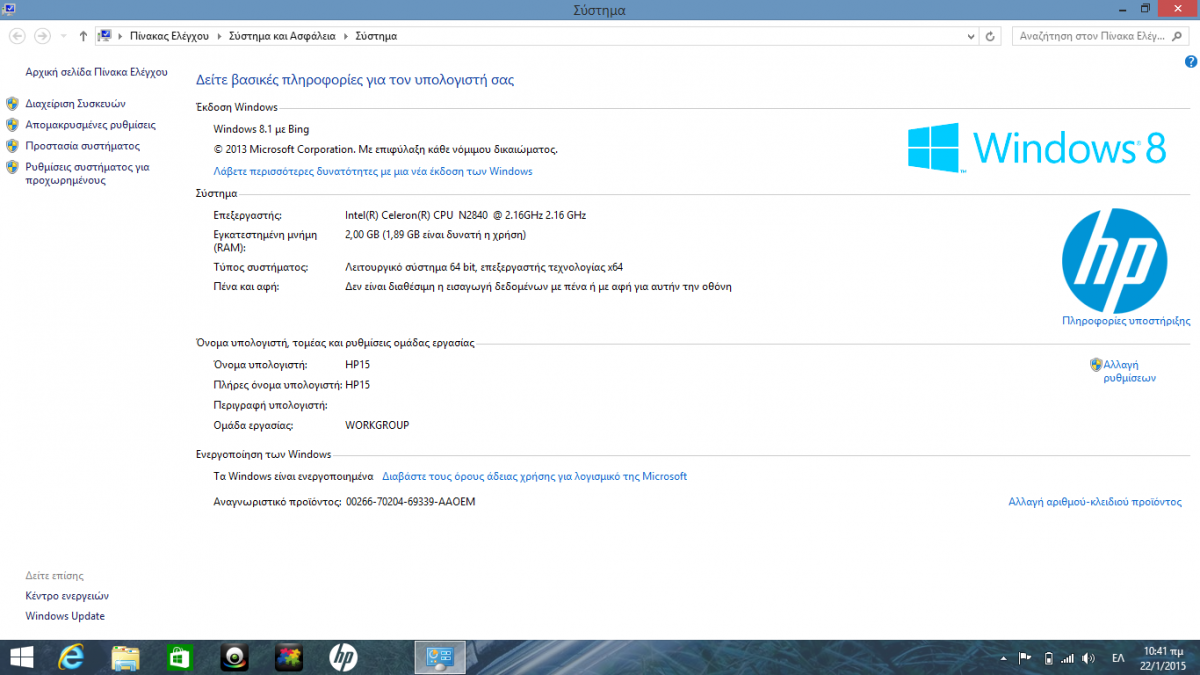
Task: Click network signal tray icon
Action: tap(1067, 658)
